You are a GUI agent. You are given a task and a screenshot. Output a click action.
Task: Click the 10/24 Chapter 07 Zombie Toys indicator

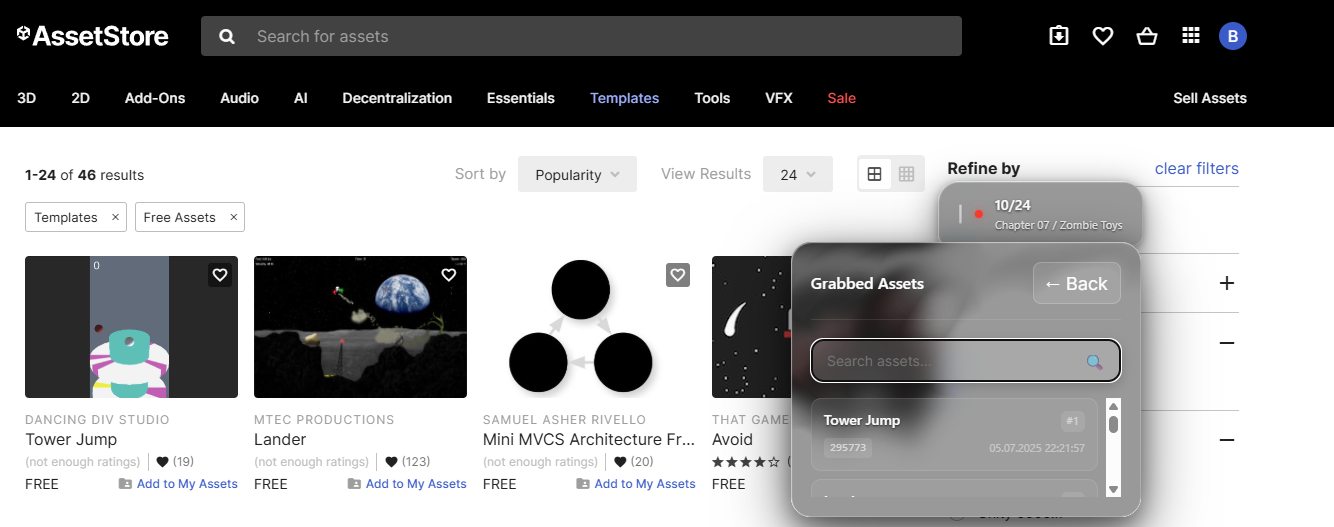tap(1040, 214)
